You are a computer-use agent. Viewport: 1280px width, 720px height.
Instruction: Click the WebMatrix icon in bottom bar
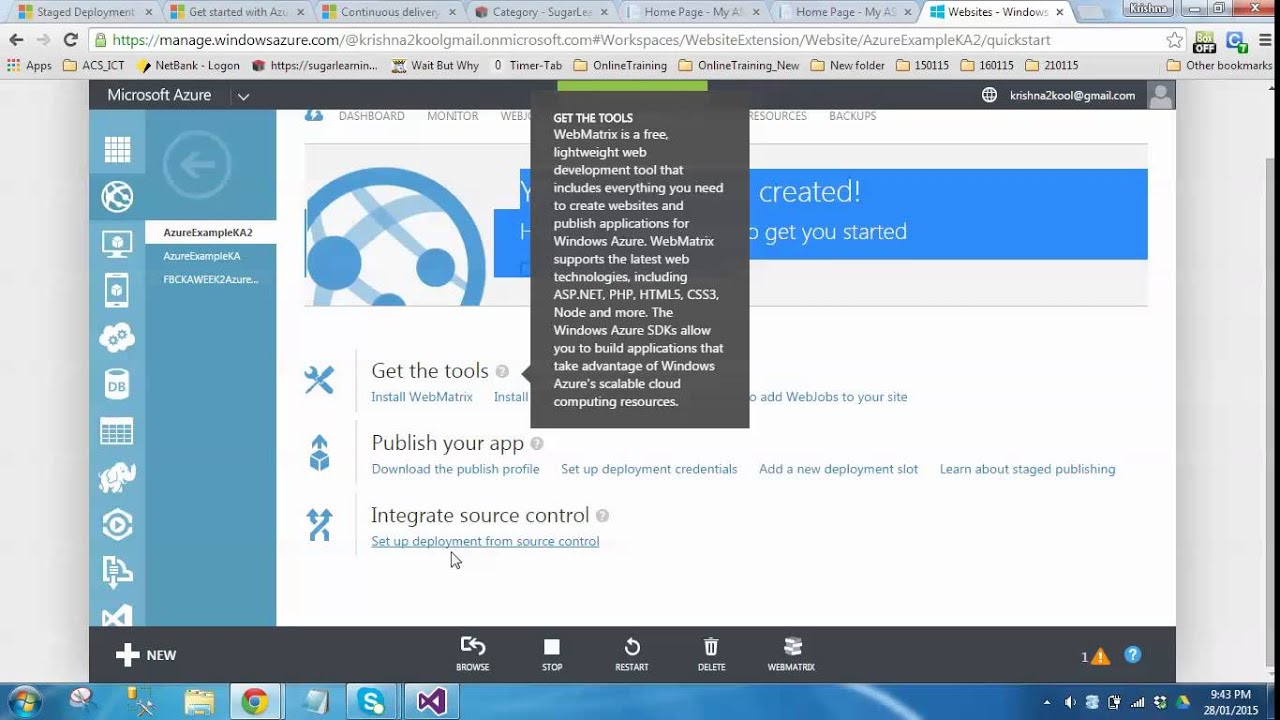click(791, 654)
